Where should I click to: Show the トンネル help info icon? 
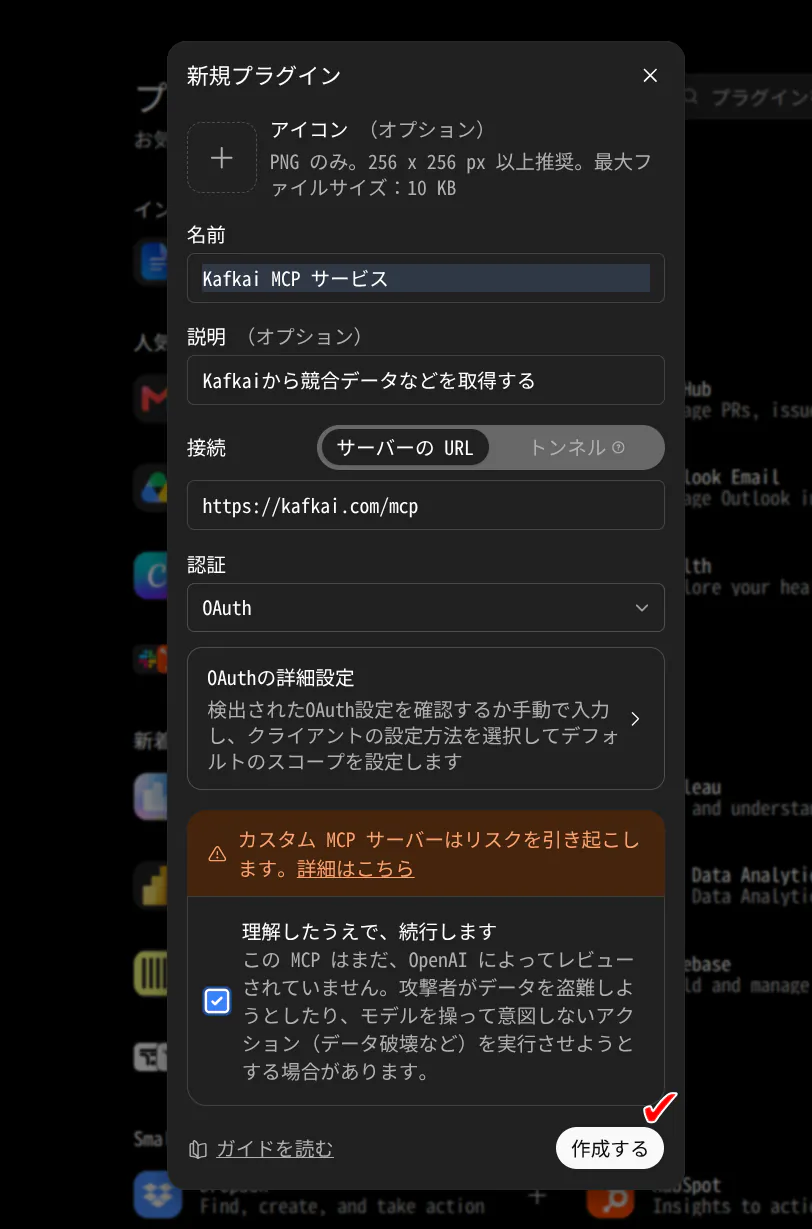pyautogui.click(x=618, y=448)
